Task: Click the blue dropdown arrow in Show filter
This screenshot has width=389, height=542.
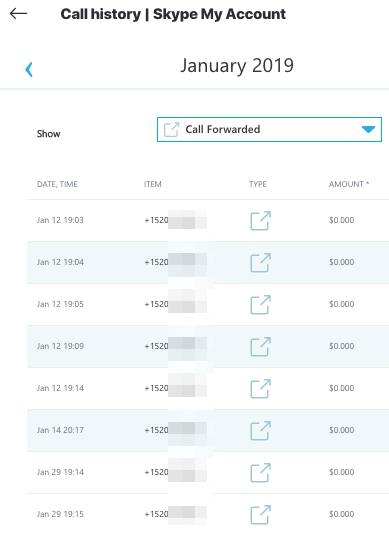Action: pos(368,130)
